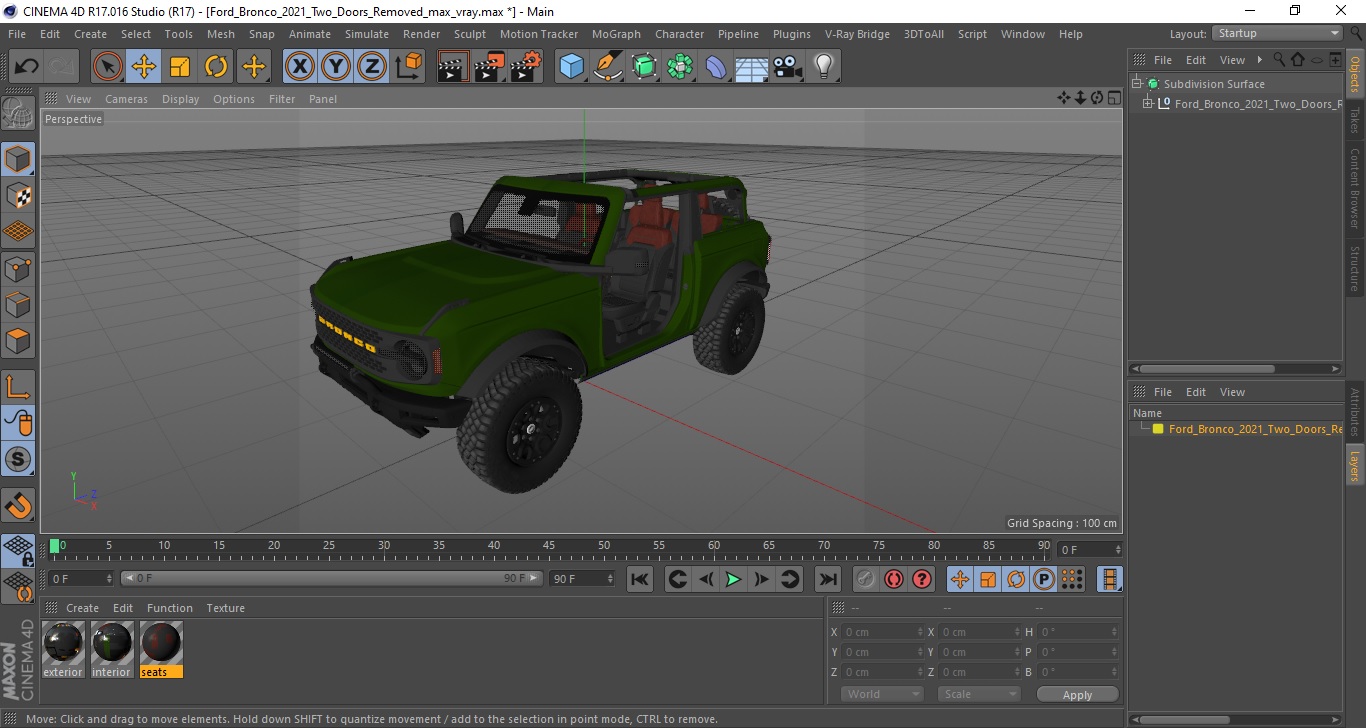Toggle X axis lock

[300, 67]
